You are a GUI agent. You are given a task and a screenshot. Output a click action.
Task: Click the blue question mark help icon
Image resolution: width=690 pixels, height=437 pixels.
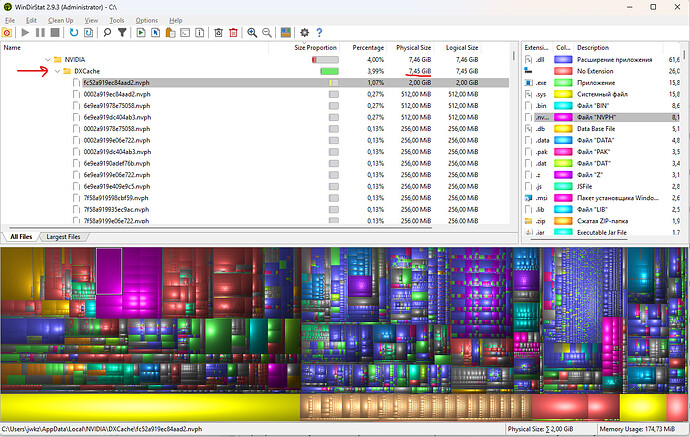tap(319, 33)
